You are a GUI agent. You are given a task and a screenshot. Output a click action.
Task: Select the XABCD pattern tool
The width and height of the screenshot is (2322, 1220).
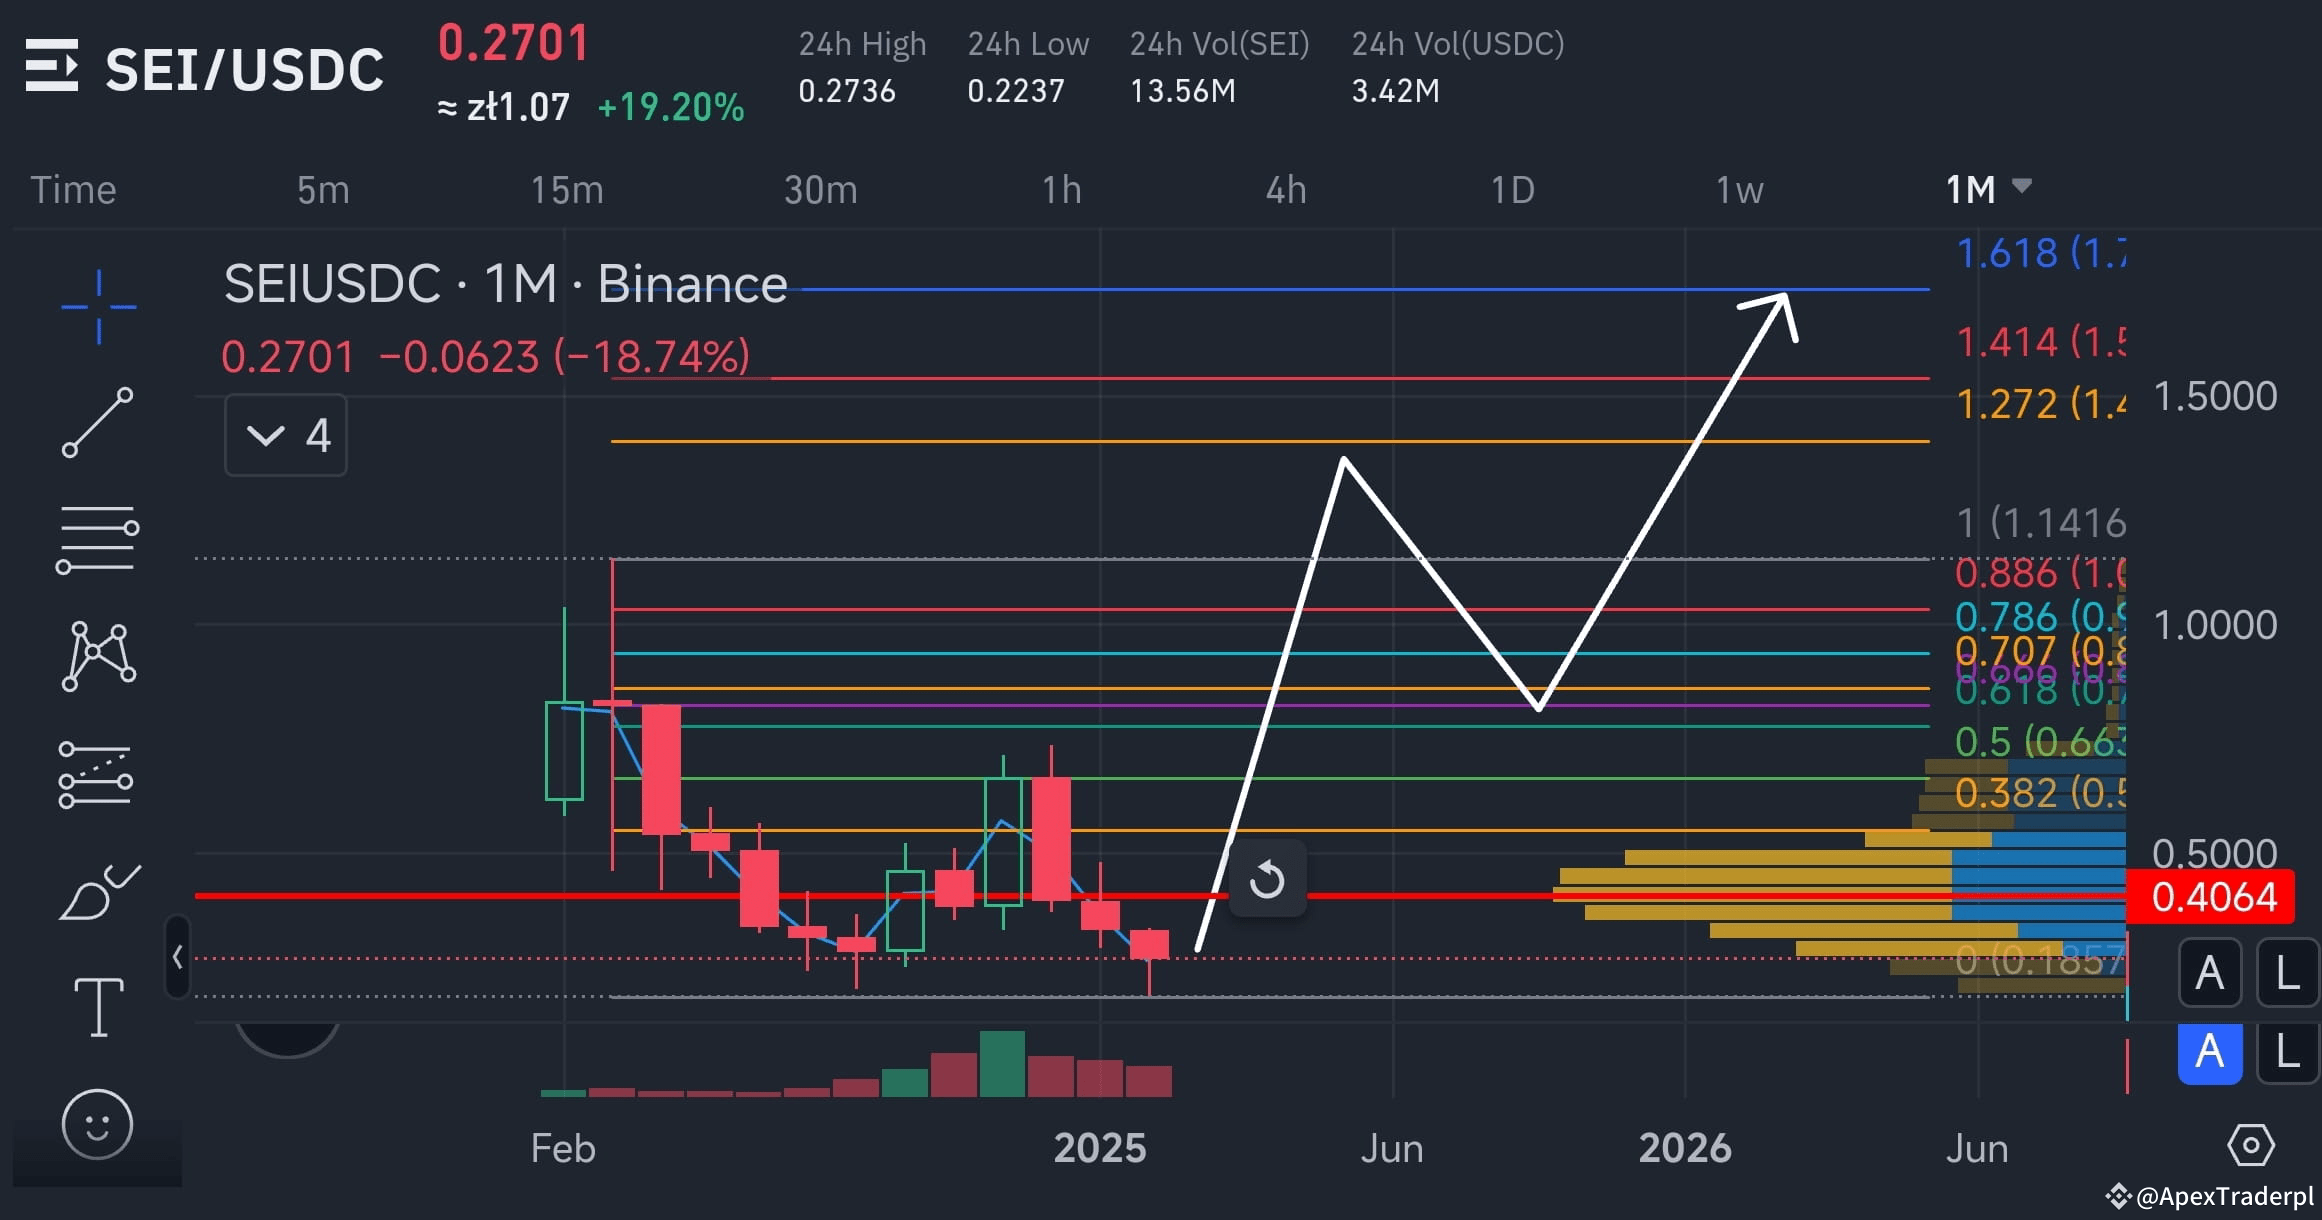pos(98,656)
